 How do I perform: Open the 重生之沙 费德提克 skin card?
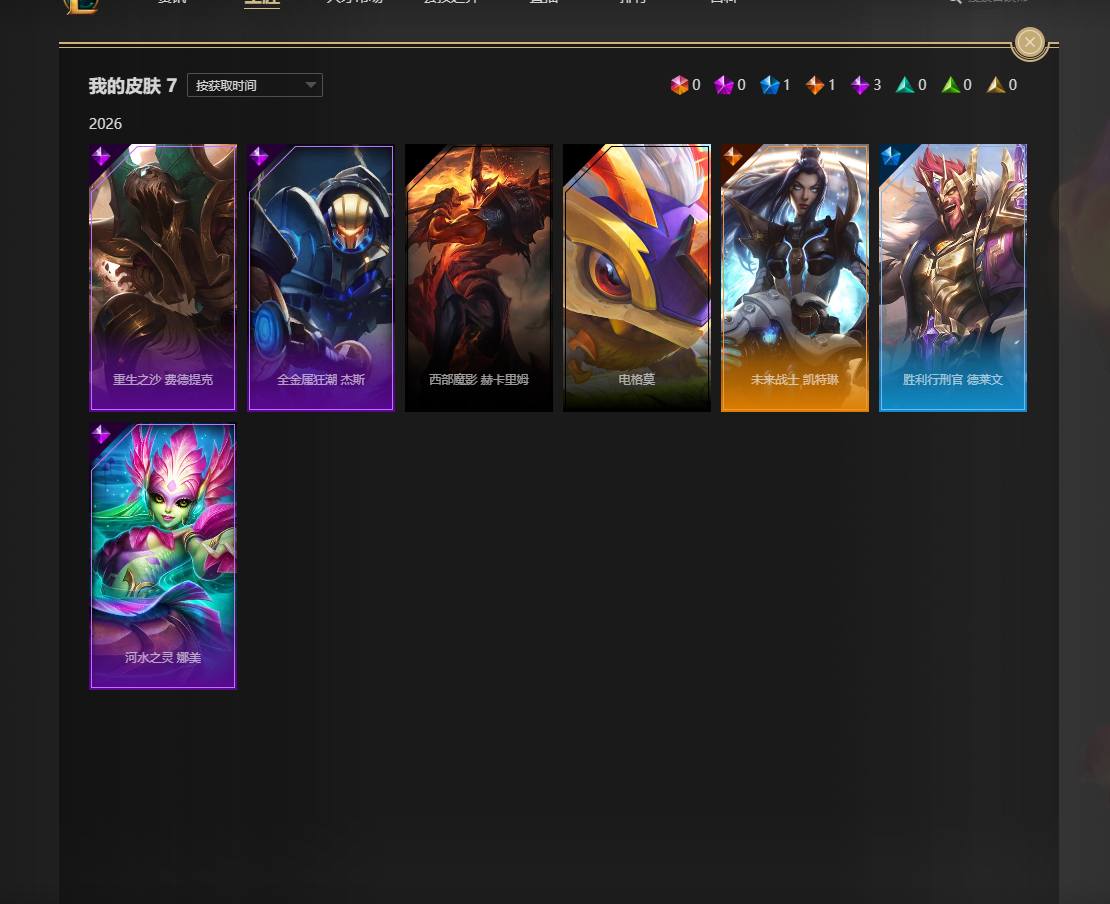(x=163, y=277)
